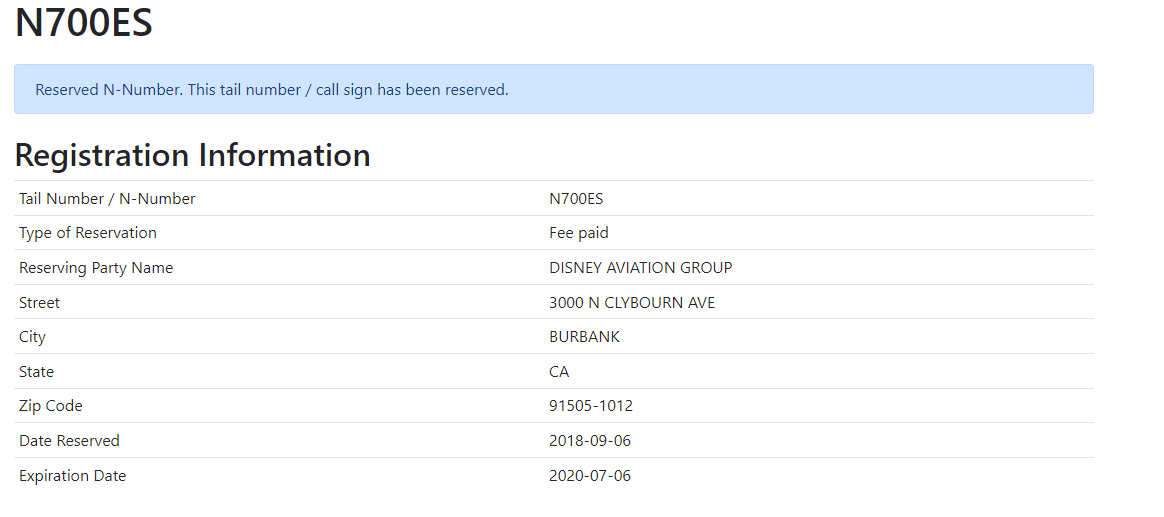
Task: Click the 2020-07-06 expiration date
Action: click(x=589, y=476)
